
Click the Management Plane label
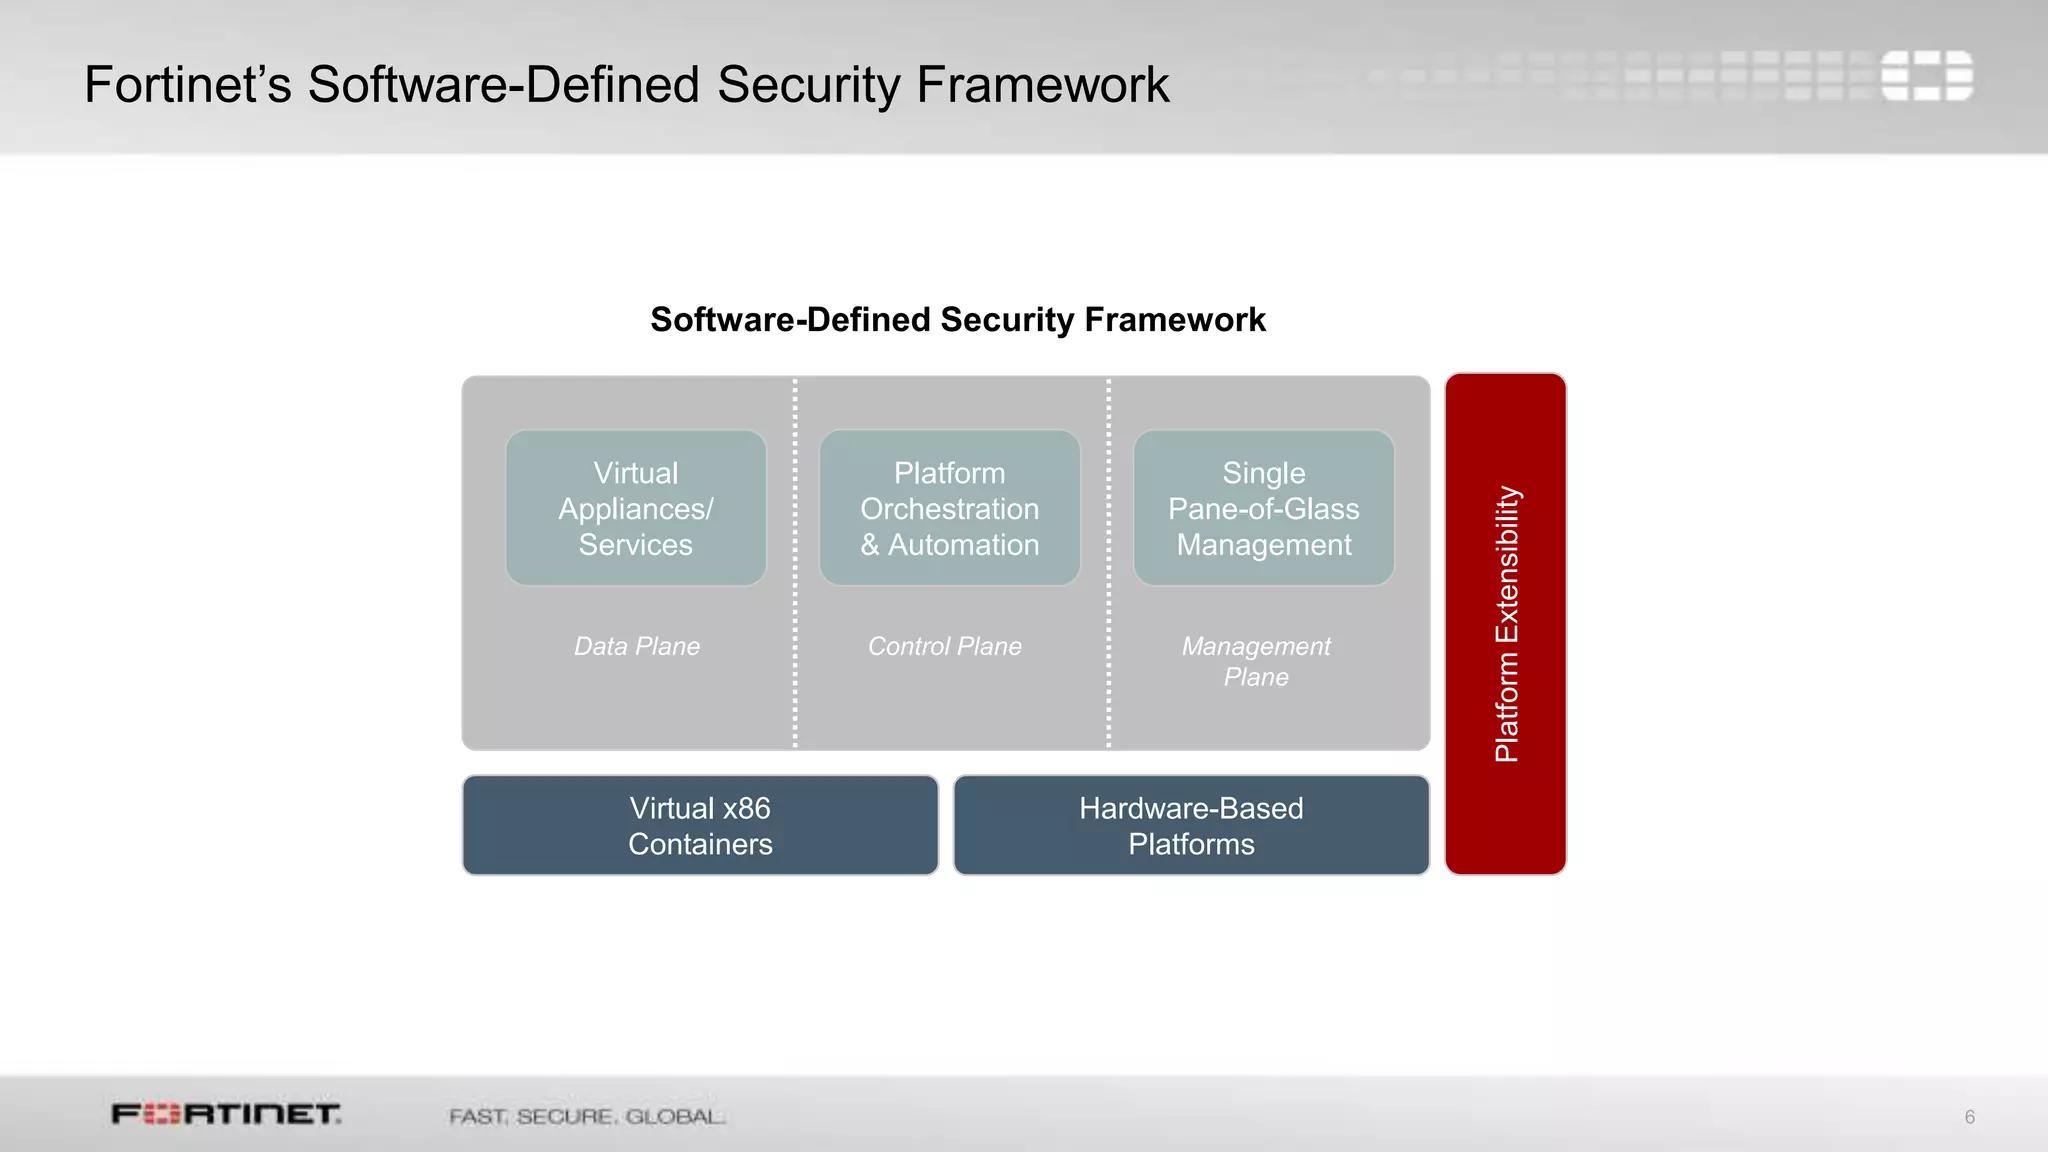point(1256,661)
